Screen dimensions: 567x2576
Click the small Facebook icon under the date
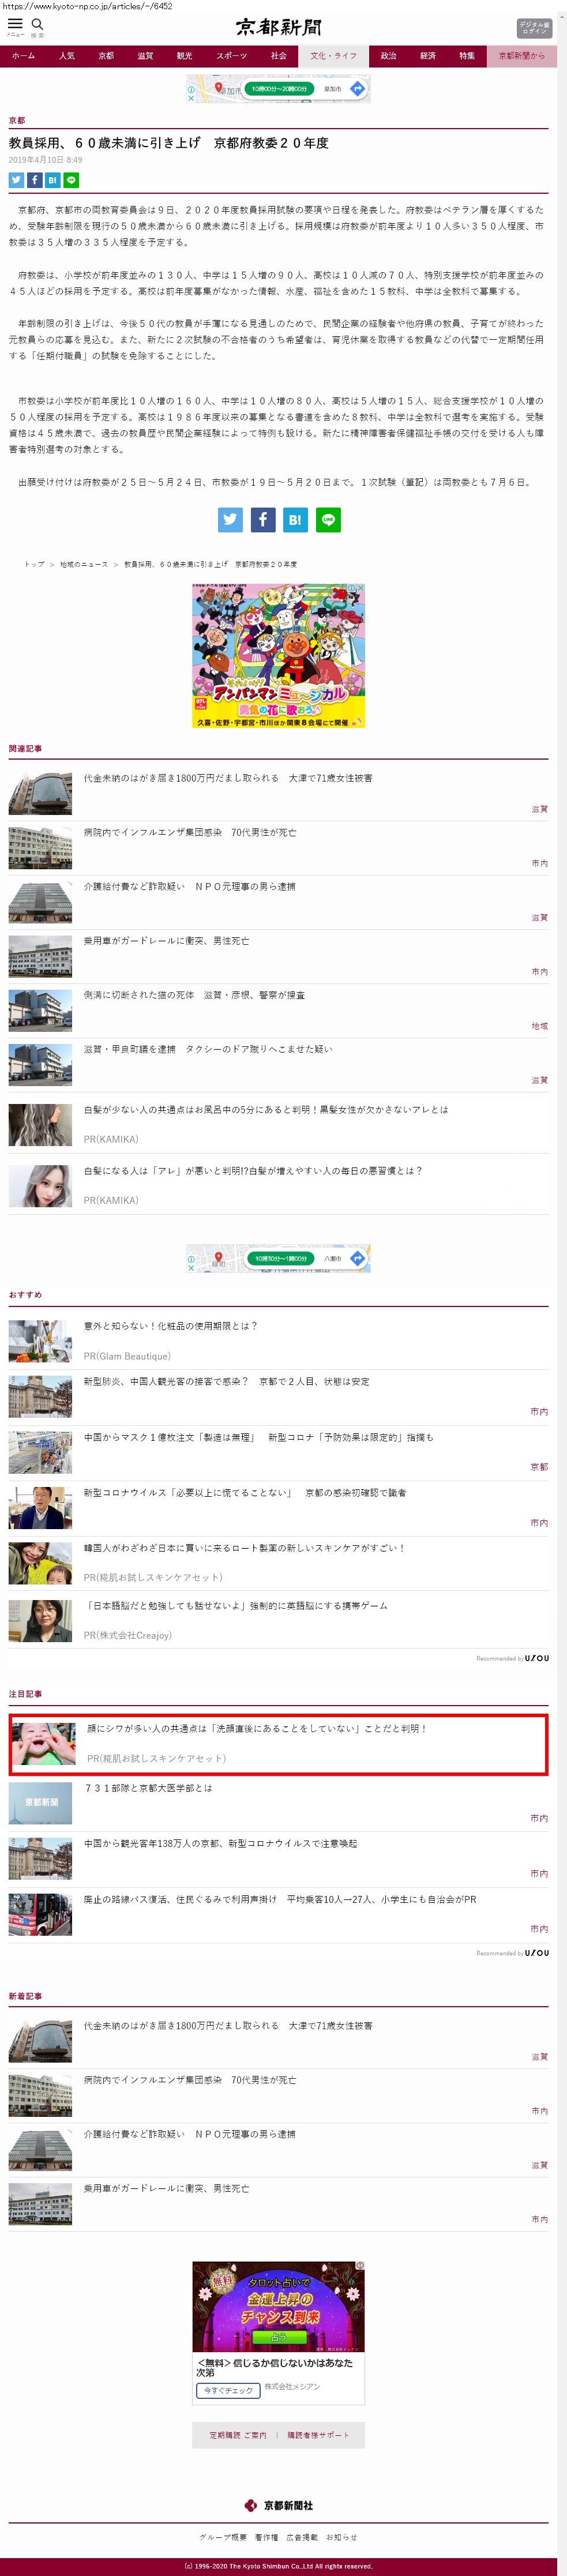[34, 180]
